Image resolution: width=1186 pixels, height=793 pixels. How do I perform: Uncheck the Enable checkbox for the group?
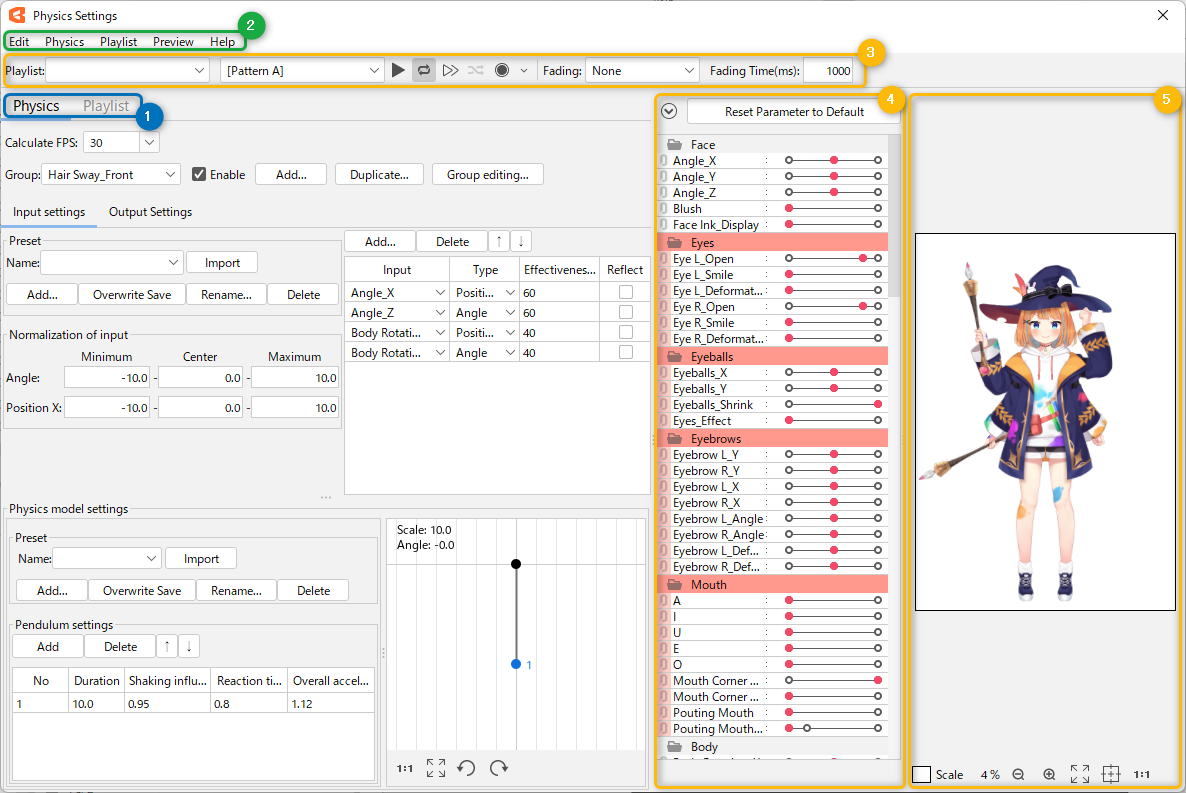199,174
